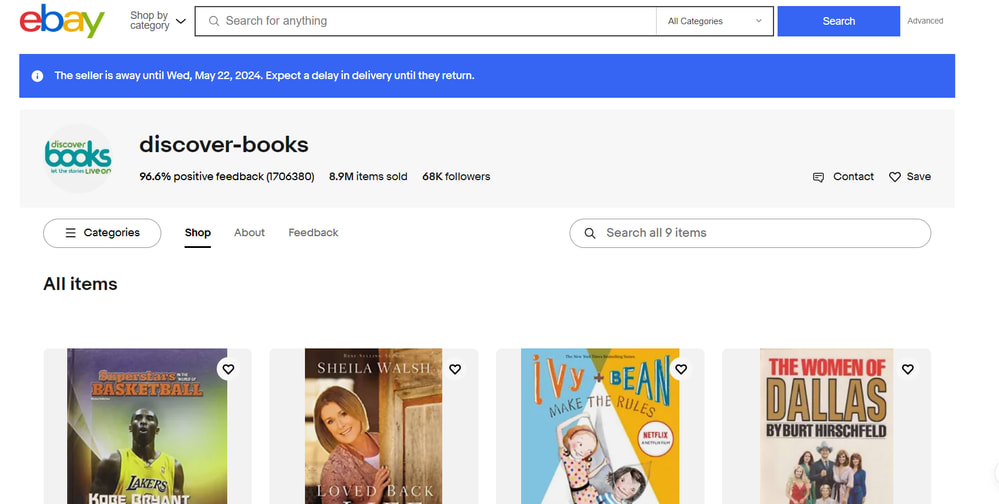Click the magnifier in store search

(590, 233)
